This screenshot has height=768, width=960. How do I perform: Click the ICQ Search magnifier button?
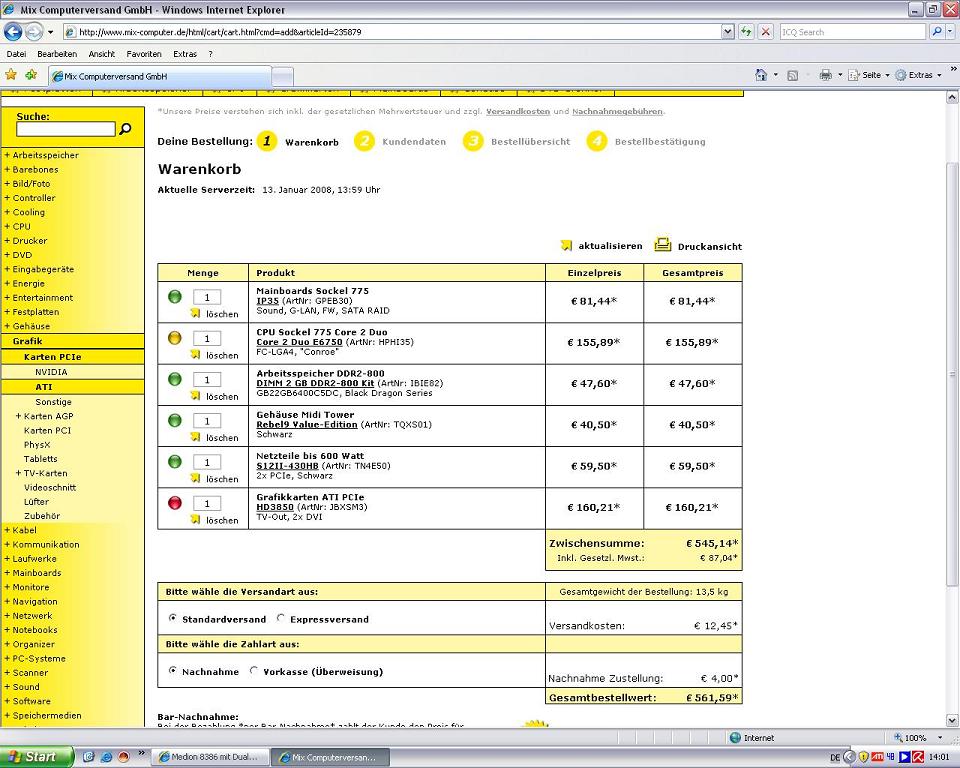pos(936,32)
